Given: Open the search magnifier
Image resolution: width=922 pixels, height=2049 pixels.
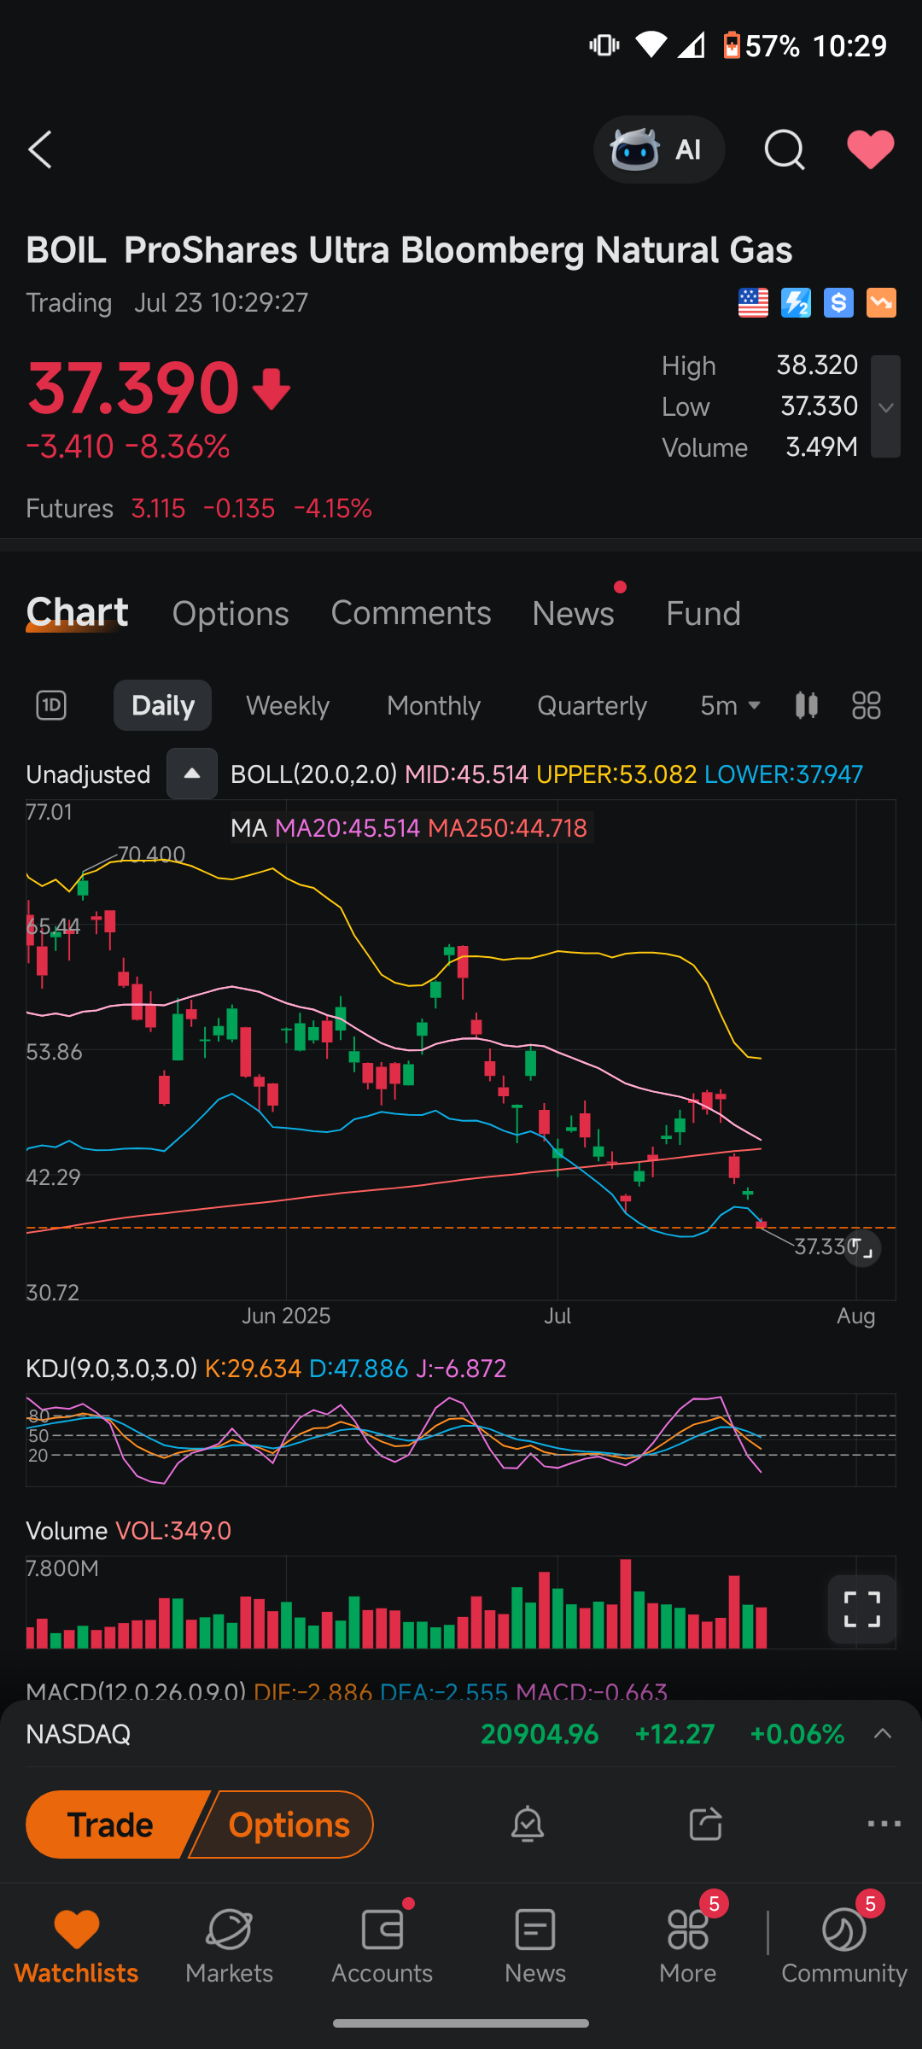Looking at the screenshot, I should click(x=784, y=150).
